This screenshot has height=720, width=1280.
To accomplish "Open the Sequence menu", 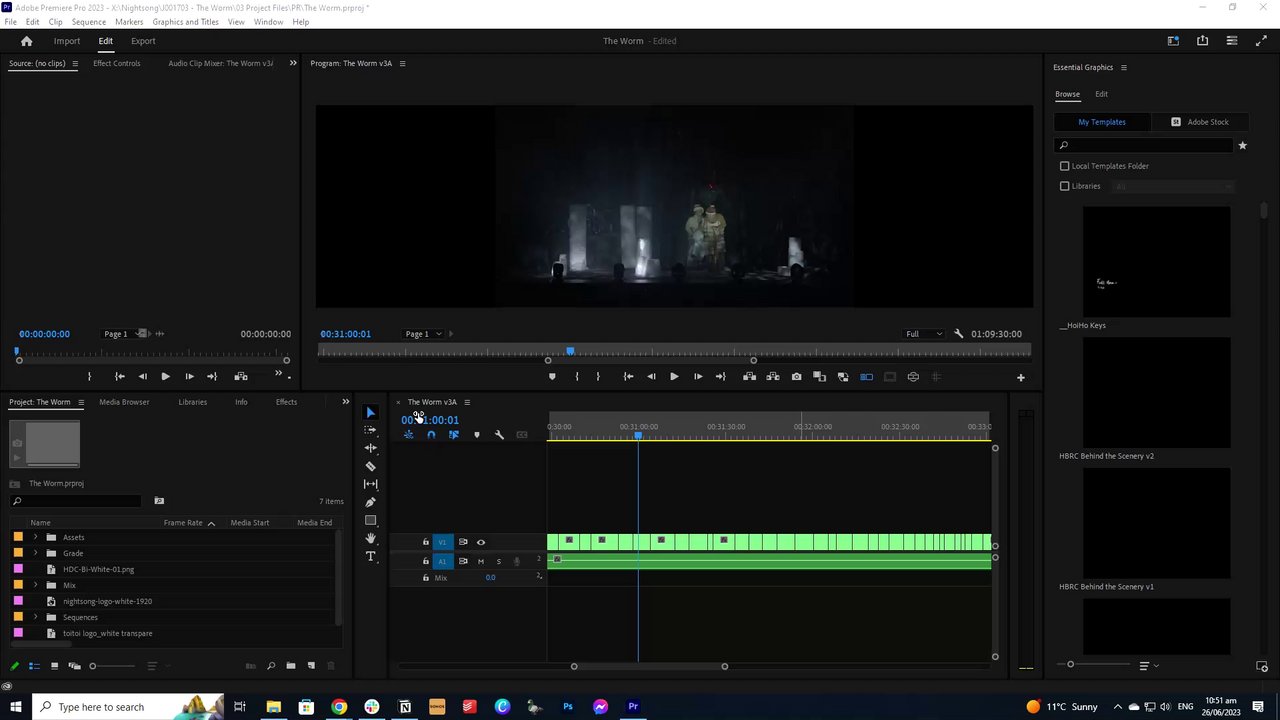I will [x=88, y=22].
